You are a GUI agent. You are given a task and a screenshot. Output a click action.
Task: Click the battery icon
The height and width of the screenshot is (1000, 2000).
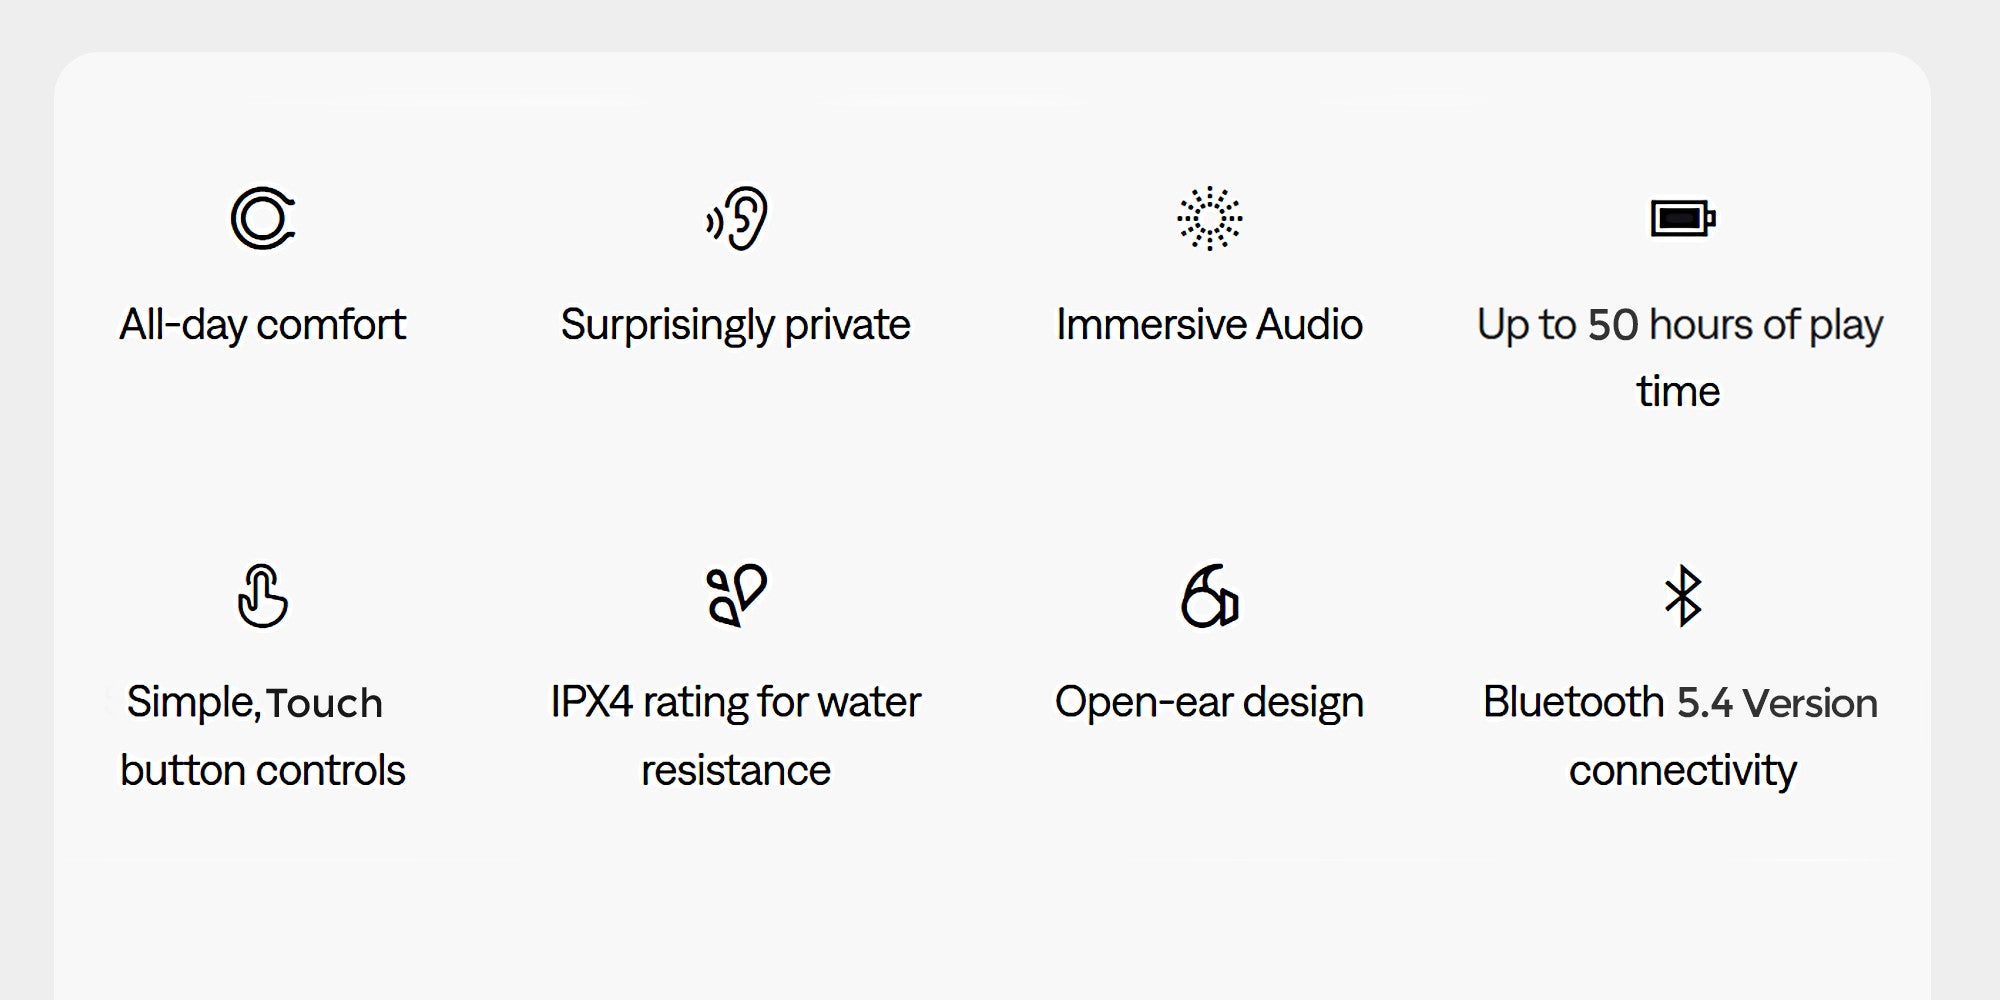click(x=1682, y=218)
